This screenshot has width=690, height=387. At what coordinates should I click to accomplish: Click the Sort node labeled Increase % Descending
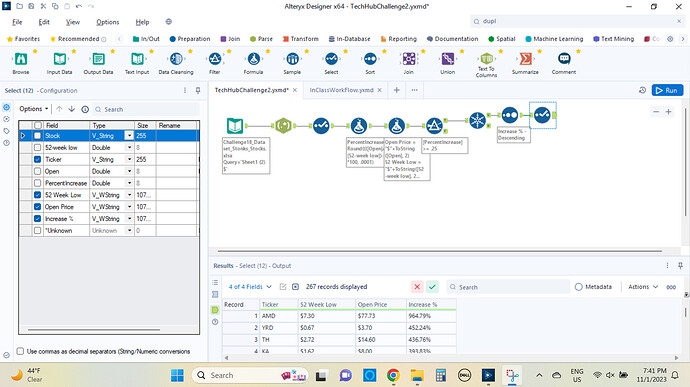(x=510, y=115)
